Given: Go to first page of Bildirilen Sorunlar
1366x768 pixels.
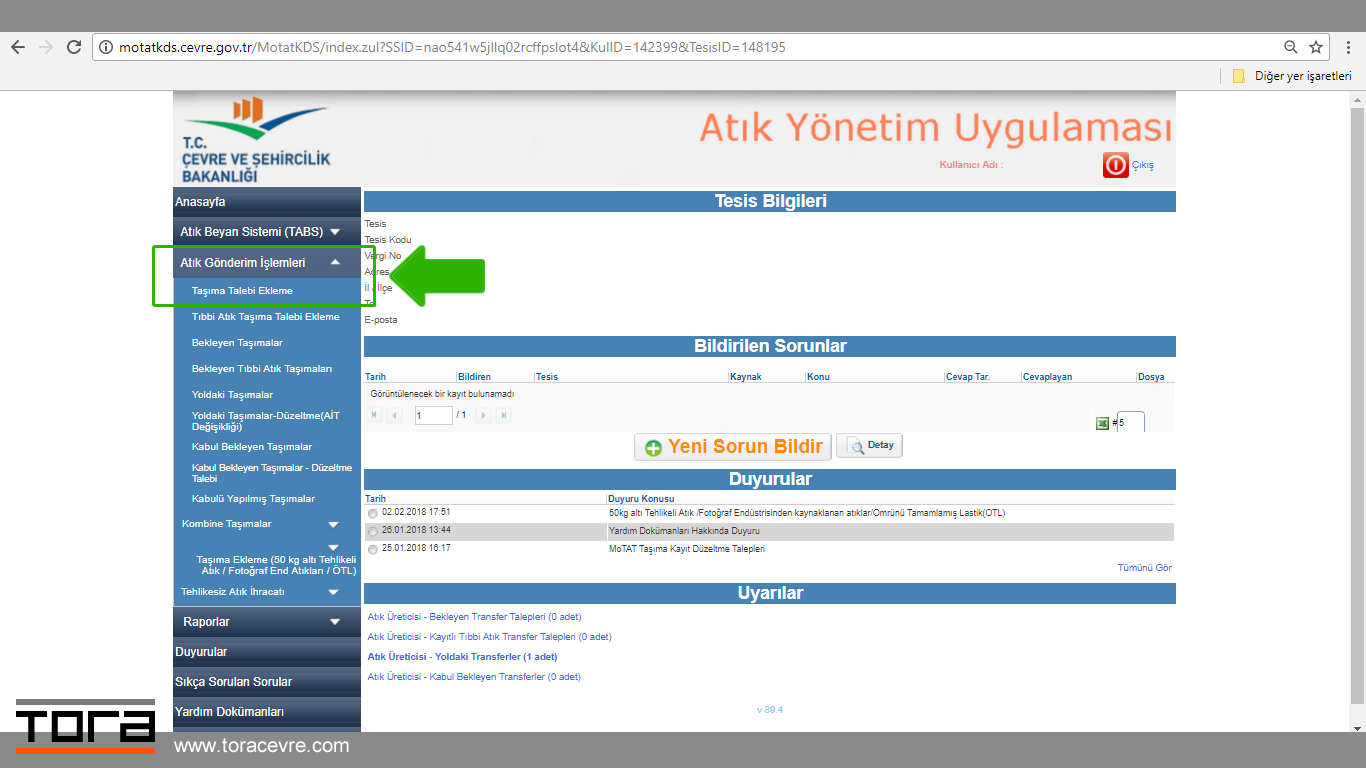Looking at the screenshot, I should pos(375,415).
